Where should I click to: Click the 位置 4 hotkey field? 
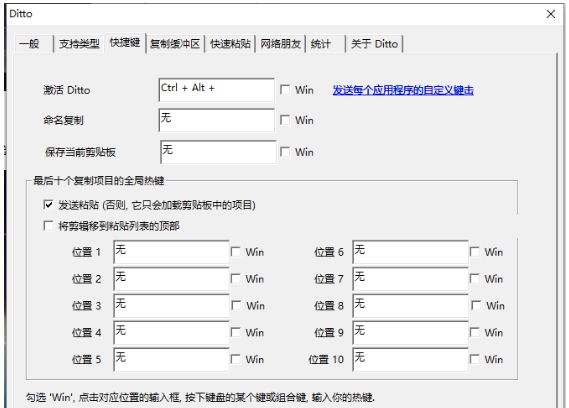[x=171, y=332]
